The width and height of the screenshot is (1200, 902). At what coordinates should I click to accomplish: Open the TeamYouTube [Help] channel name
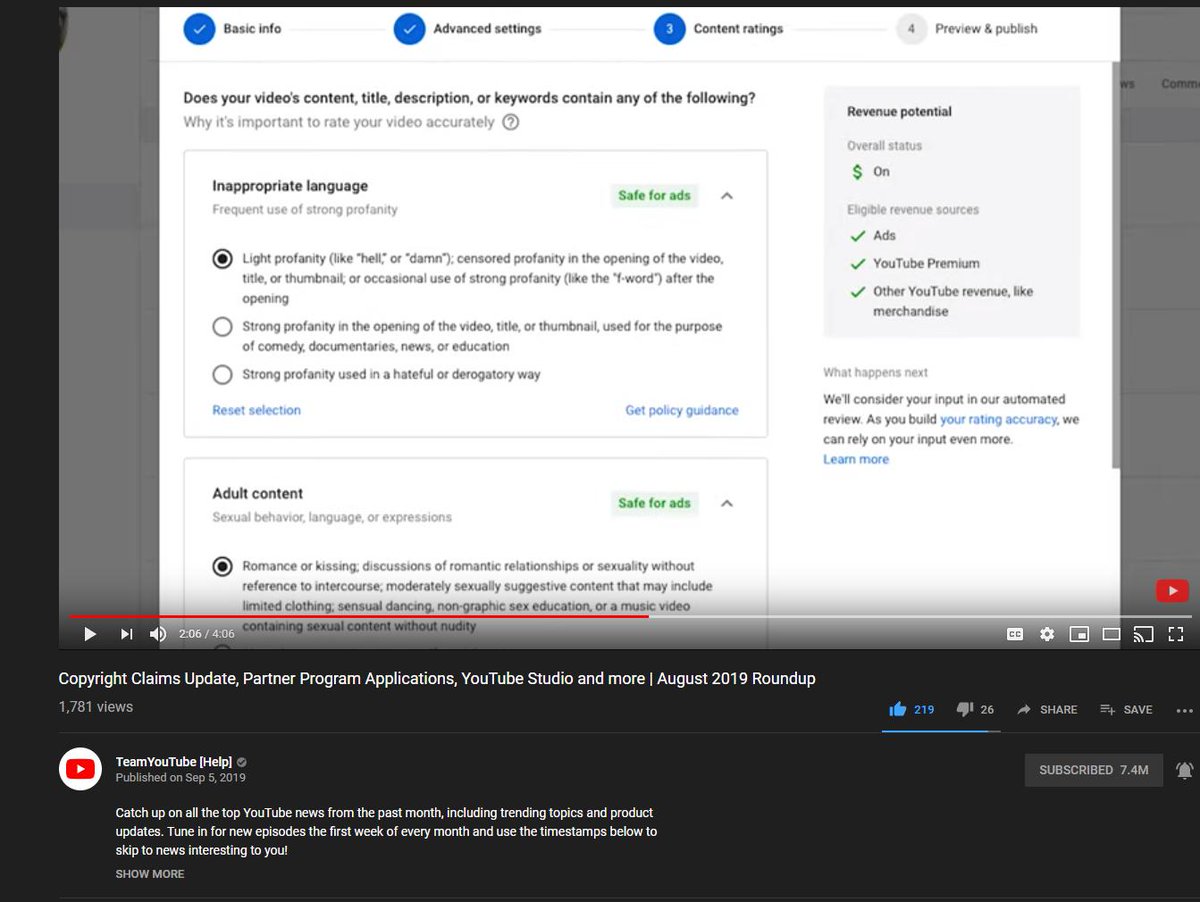pos(174,762)
